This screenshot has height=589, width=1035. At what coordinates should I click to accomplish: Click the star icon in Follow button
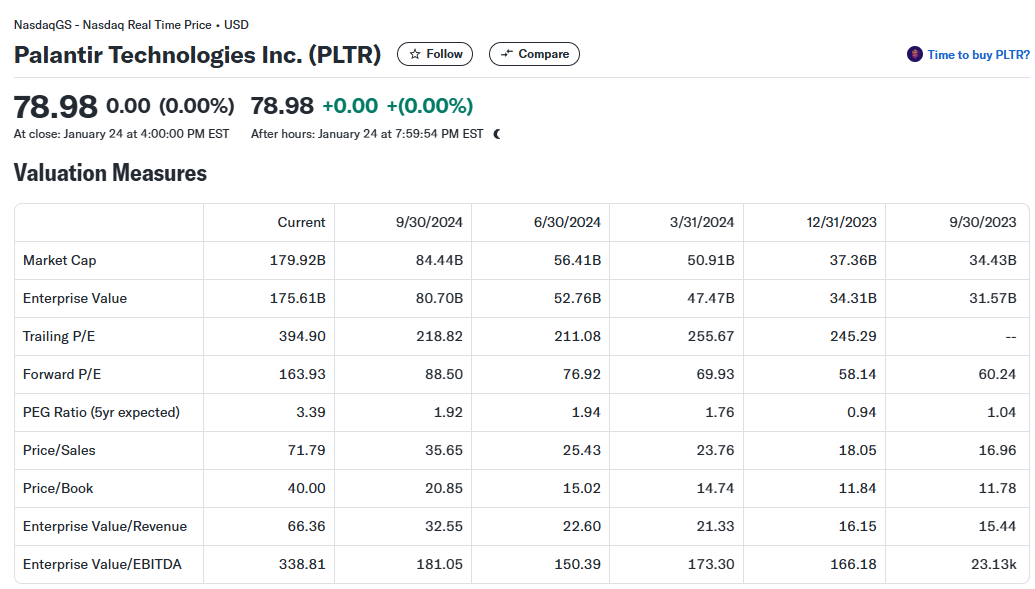pyautogui.click(x=415, y=54)
